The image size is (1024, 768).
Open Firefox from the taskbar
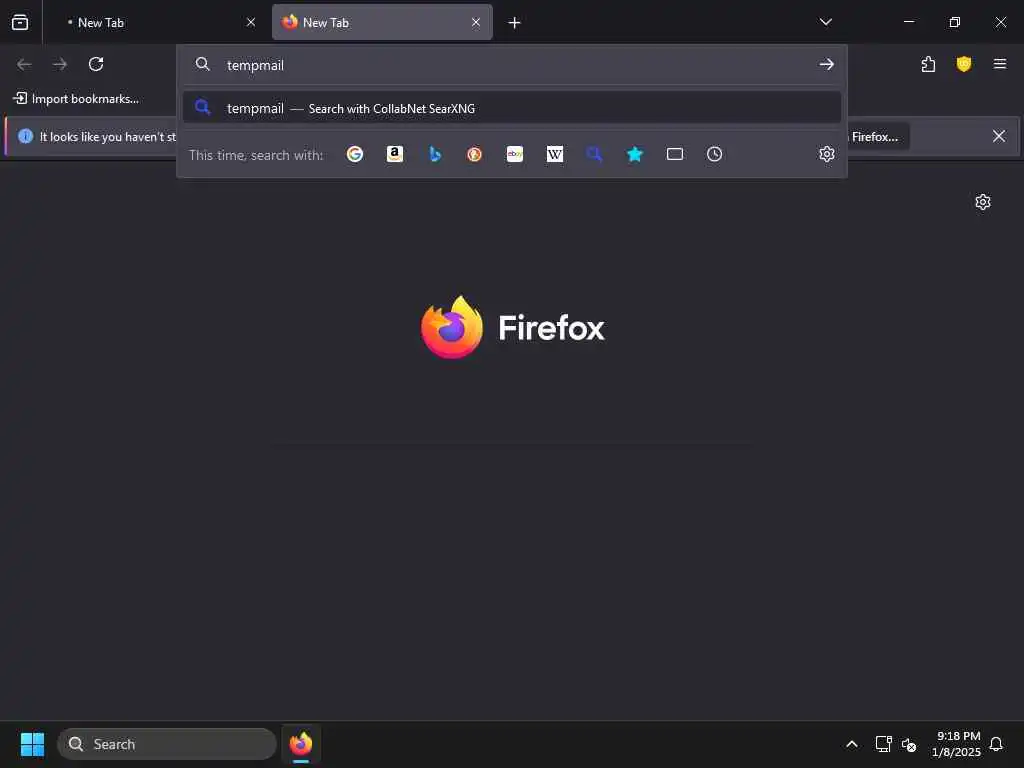point(301,744)
